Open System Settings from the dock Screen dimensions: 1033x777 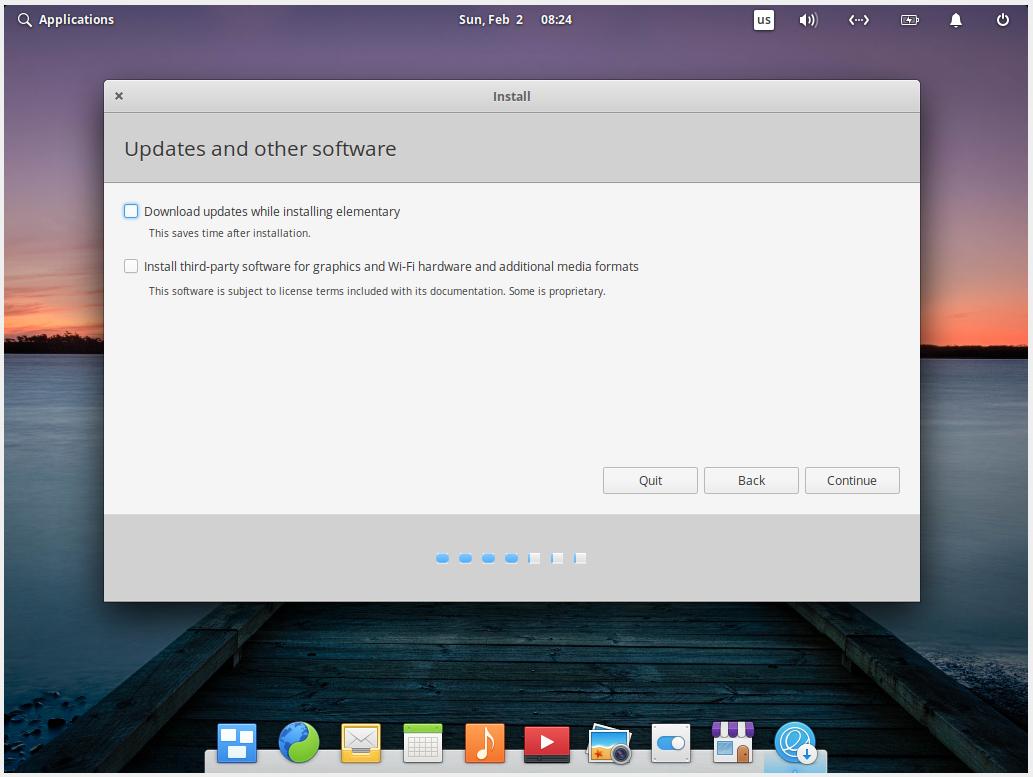[x=670, y=743]
